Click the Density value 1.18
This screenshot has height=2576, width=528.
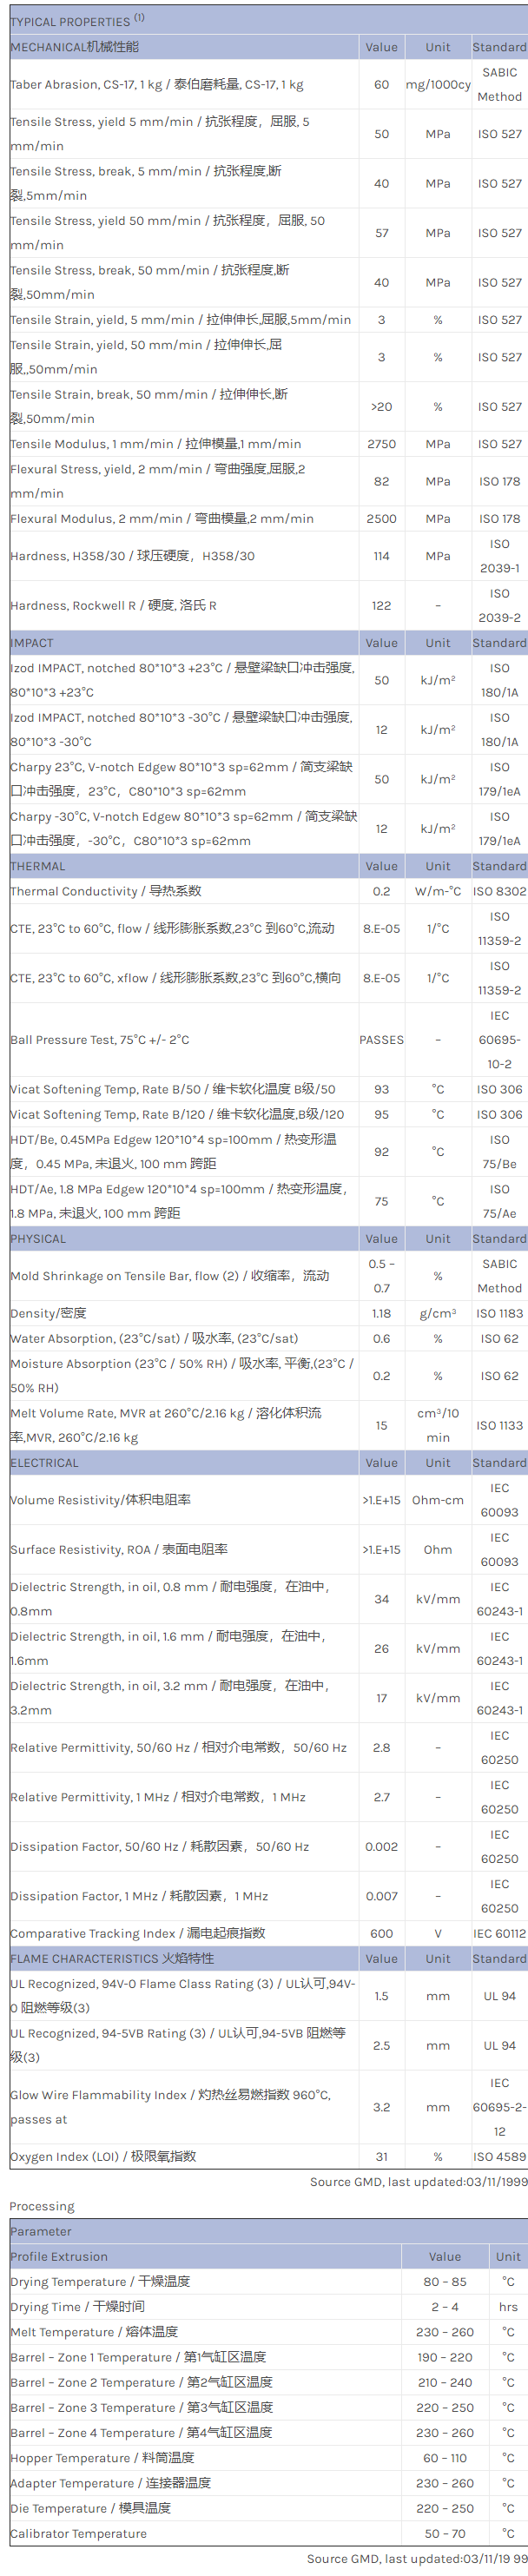(x=381, y=1314)
